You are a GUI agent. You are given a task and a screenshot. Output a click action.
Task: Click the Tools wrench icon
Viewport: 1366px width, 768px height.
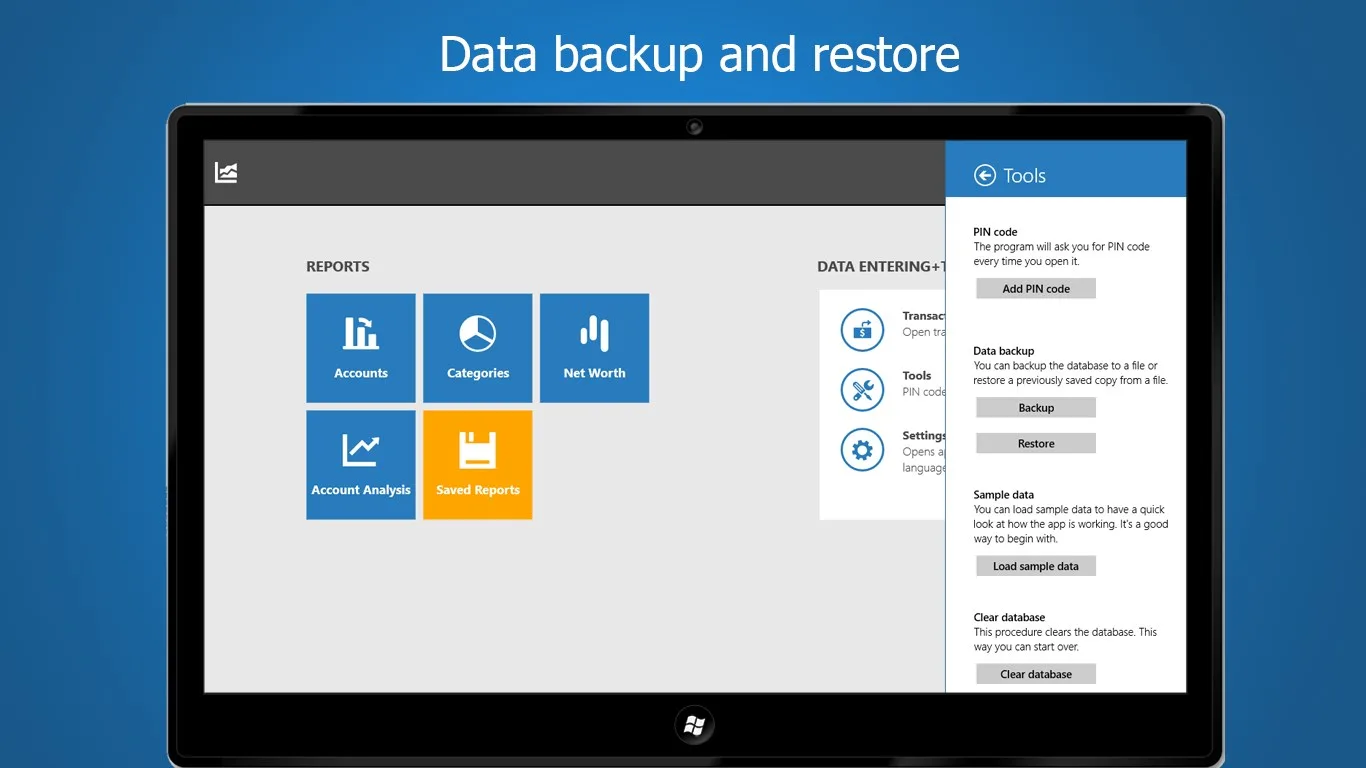point(862,390)
